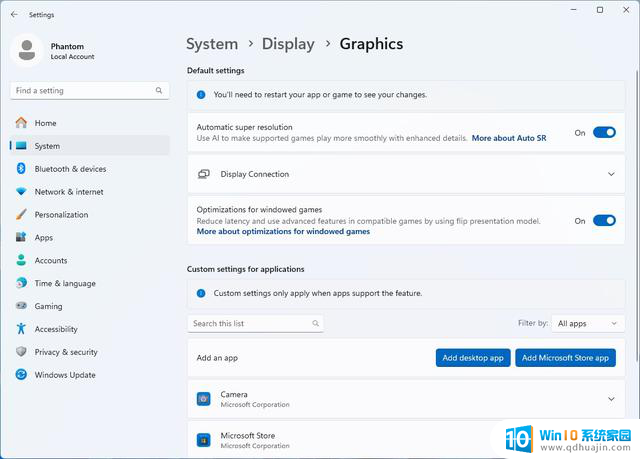Expand the Camera app row chevron
The height and width of the screenshot is (459, 640).
tap(611, 399)
